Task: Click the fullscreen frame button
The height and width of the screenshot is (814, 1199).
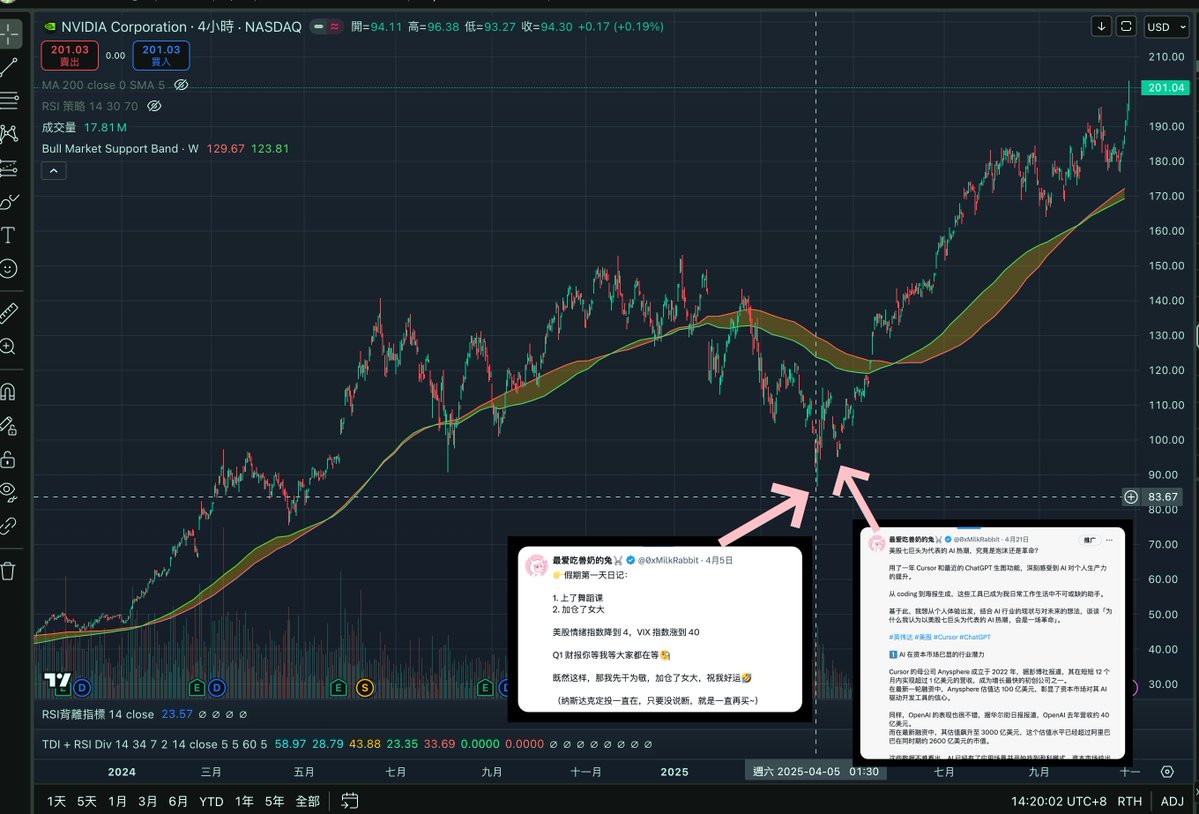Action: coord(1126,27)
